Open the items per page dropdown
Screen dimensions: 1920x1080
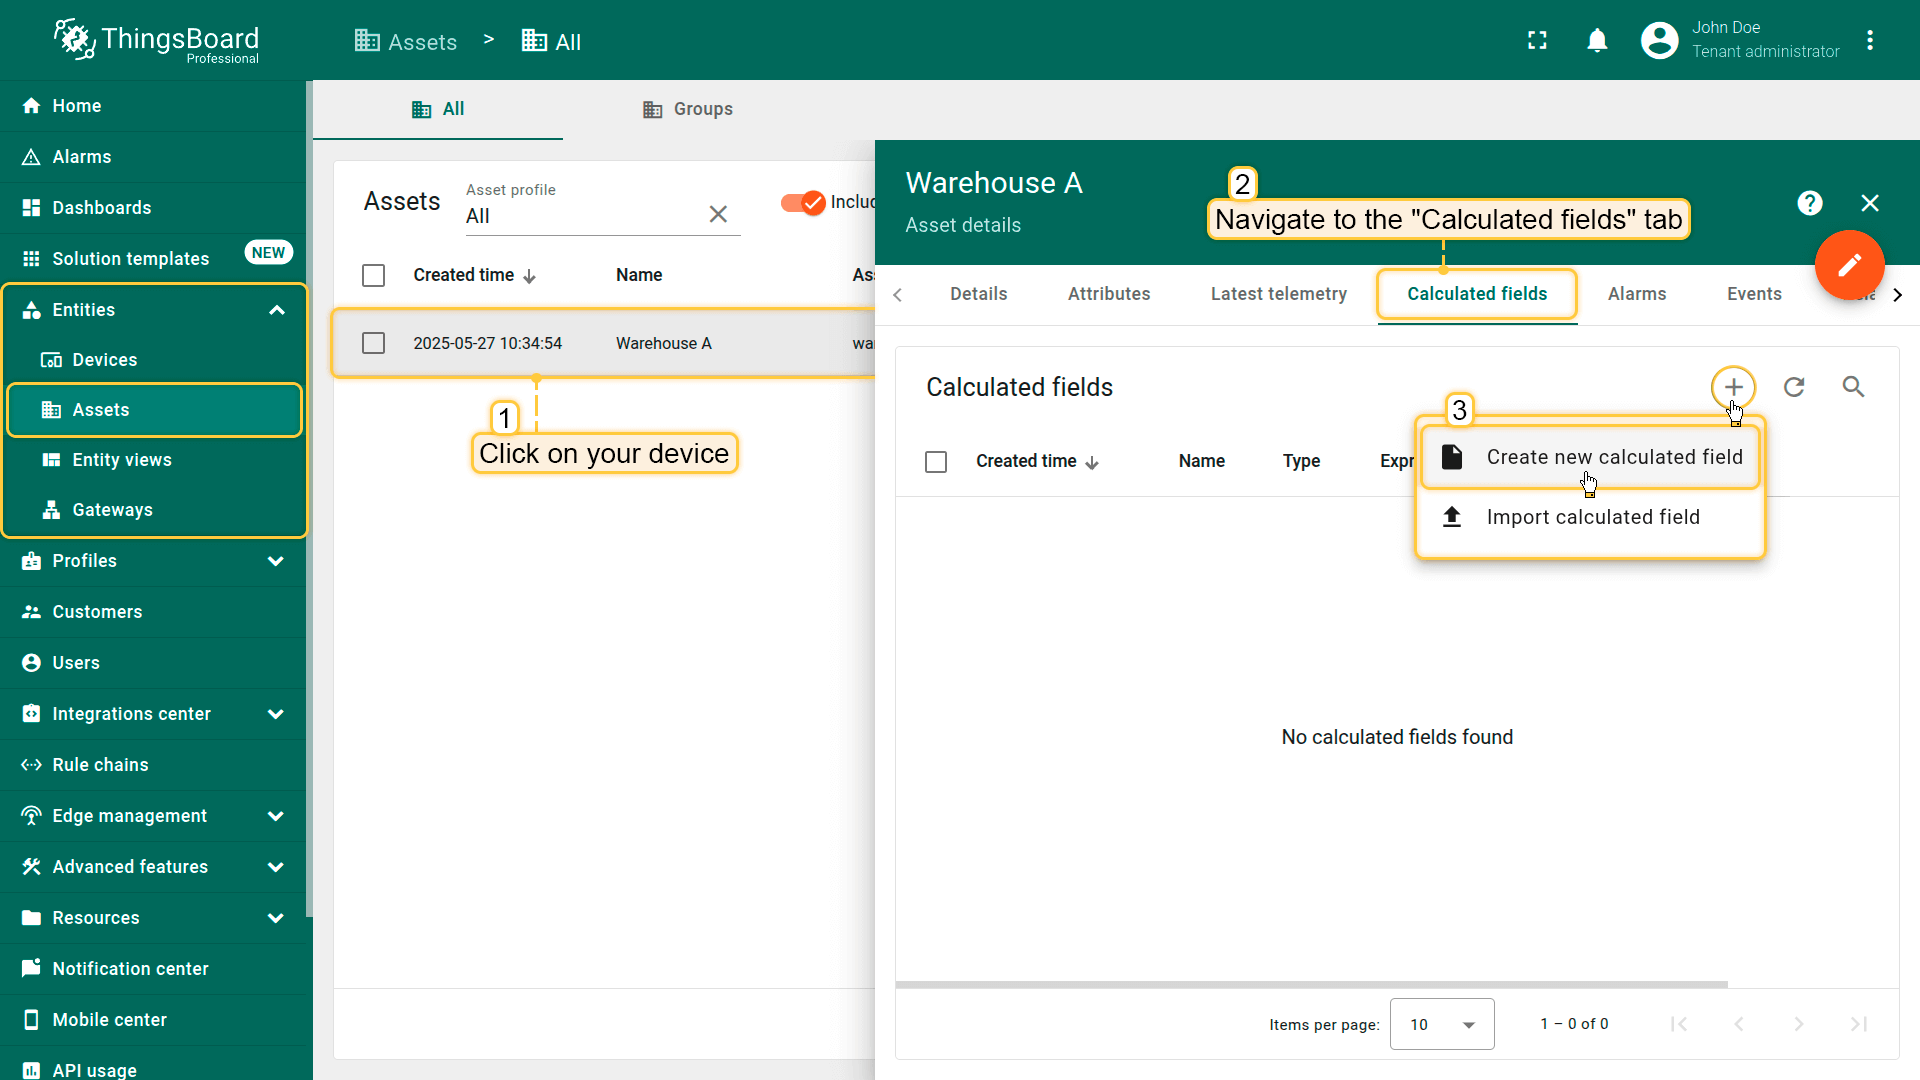(1441, 1024)
